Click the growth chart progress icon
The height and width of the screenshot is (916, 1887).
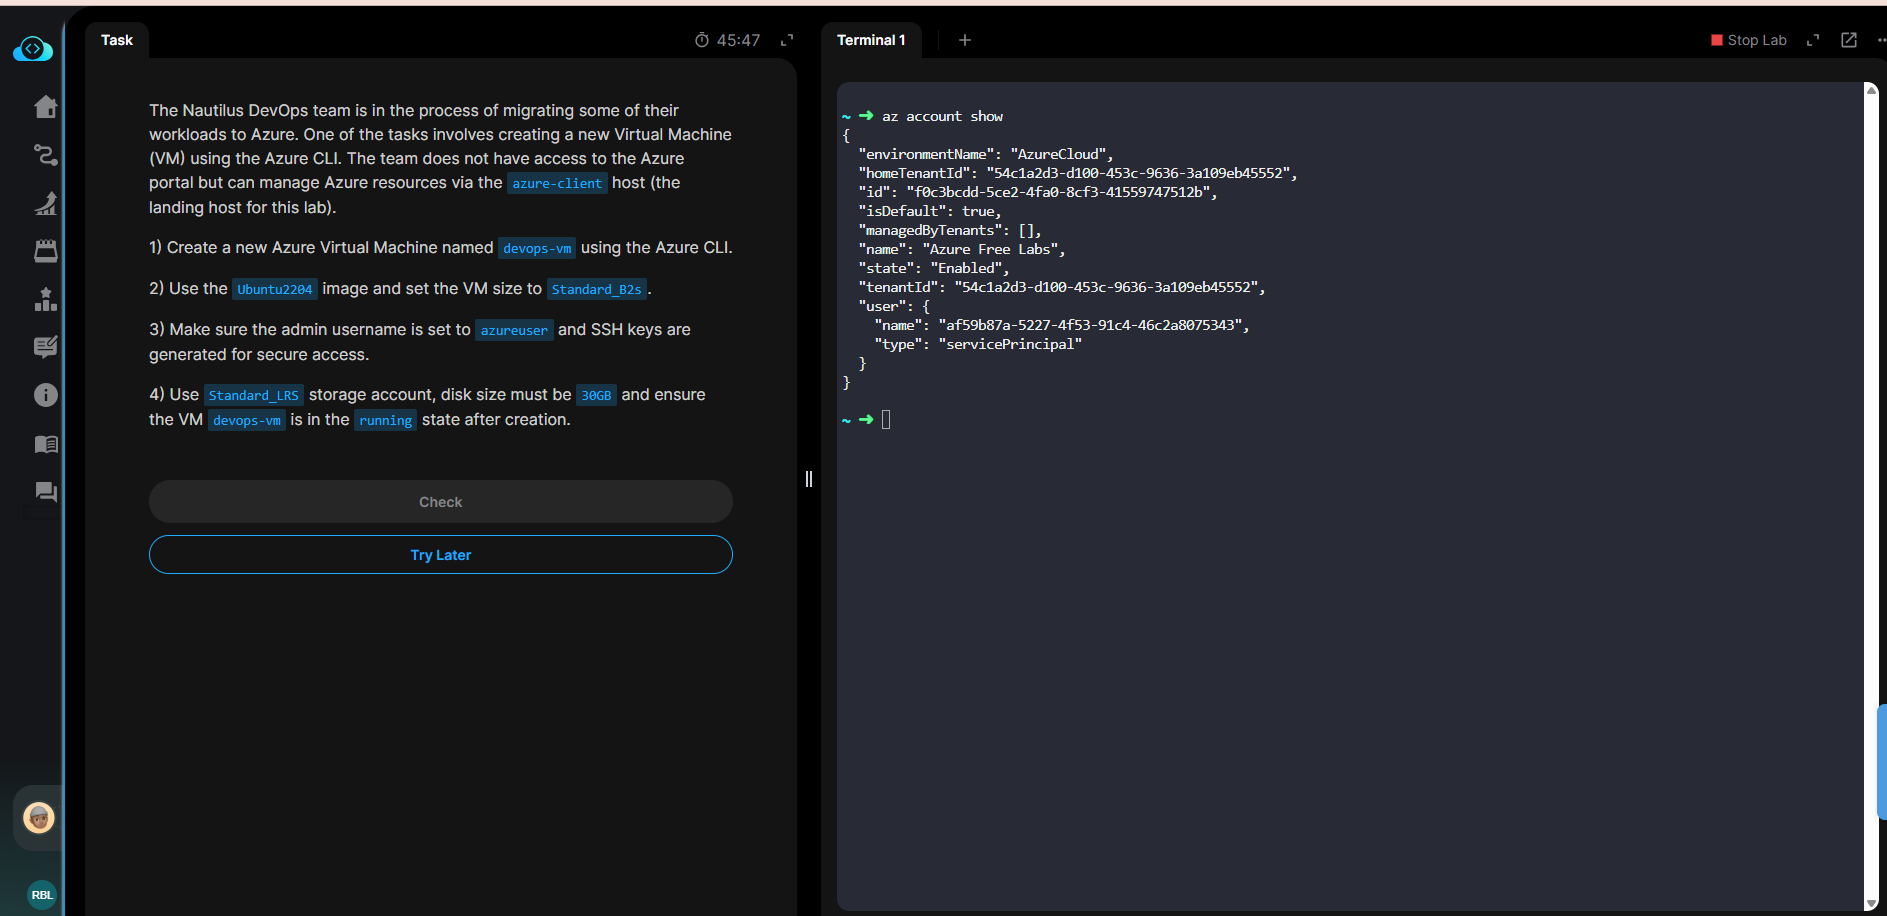45,203
